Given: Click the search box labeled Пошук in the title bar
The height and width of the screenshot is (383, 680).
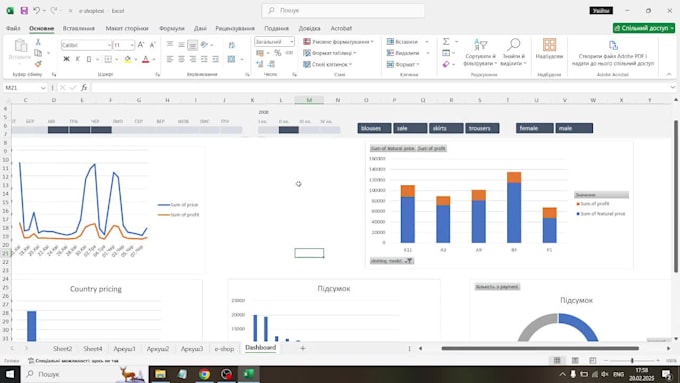Looking at the screenshot, I should [x=343, y=10].
